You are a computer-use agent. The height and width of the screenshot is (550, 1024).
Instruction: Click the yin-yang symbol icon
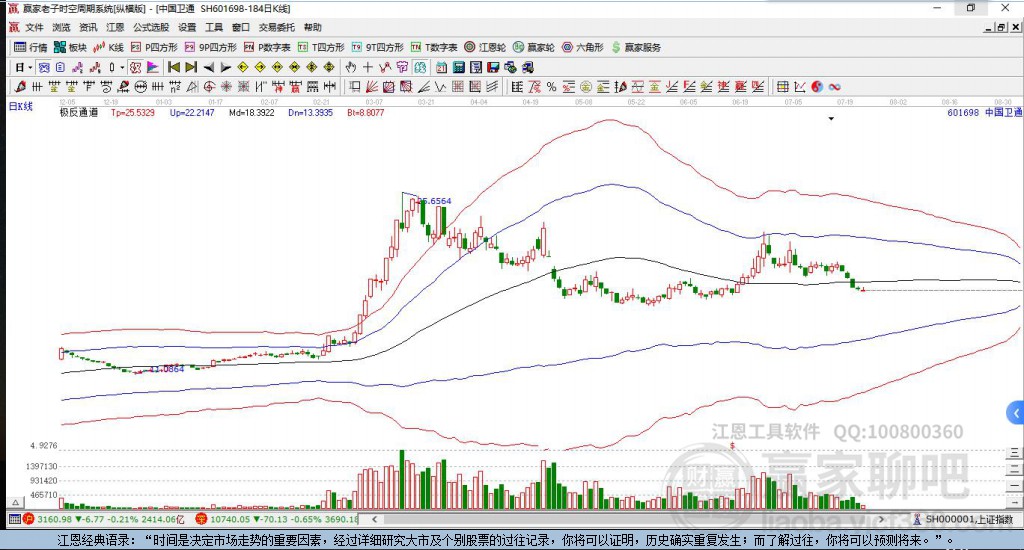pos(817,87)
